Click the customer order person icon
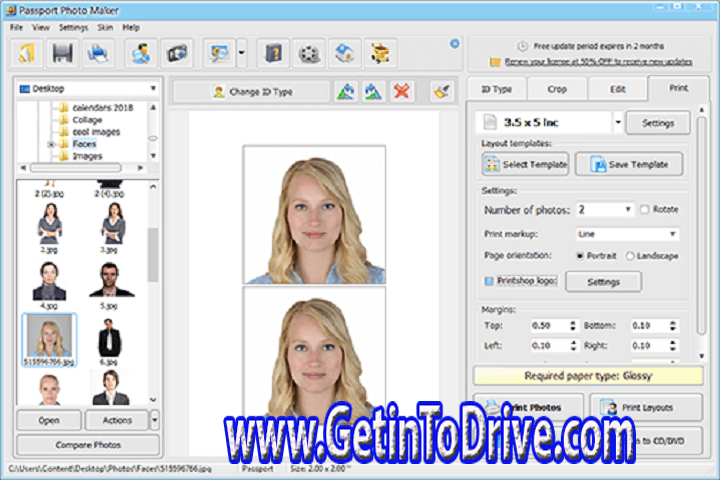This screenshot has width=720, height=480. [141, 53]
